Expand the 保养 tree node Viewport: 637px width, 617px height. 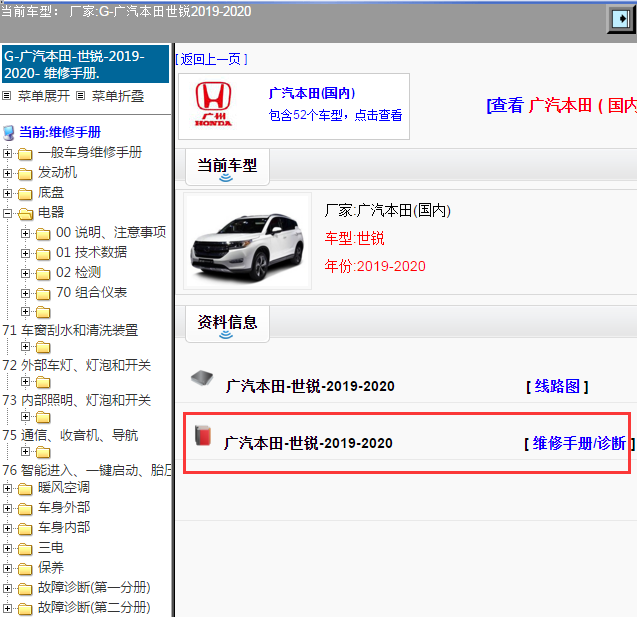pos(7,568)
